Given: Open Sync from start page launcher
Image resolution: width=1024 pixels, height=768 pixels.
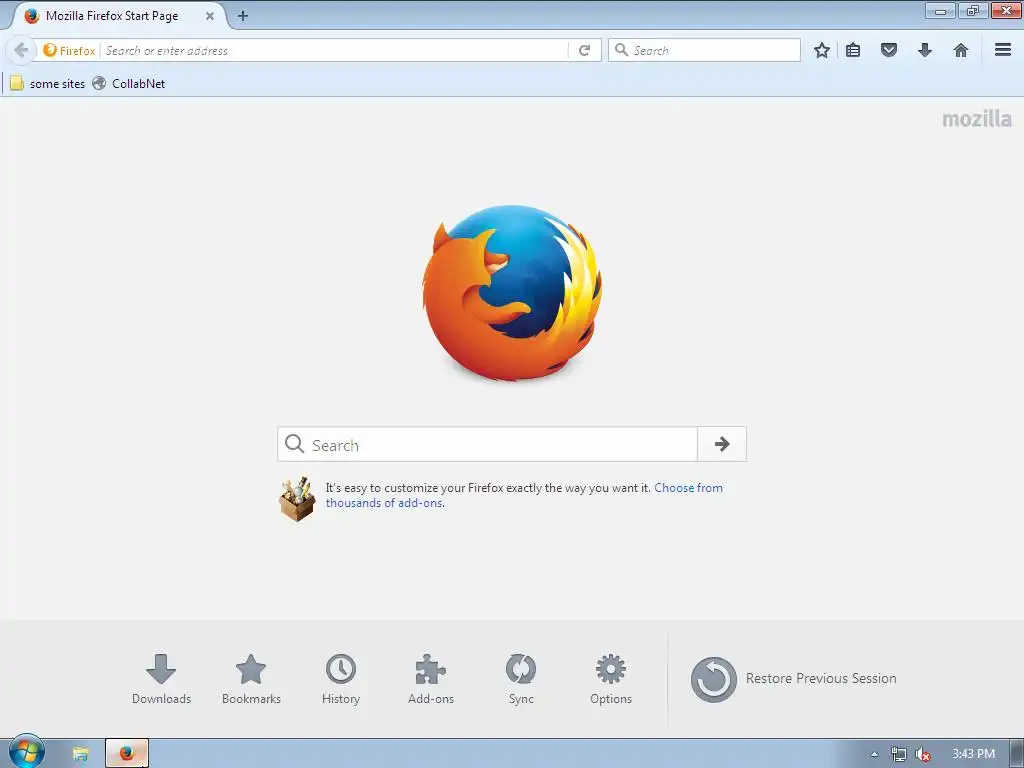Looking at the screenshot, I should tap(521, 679).
